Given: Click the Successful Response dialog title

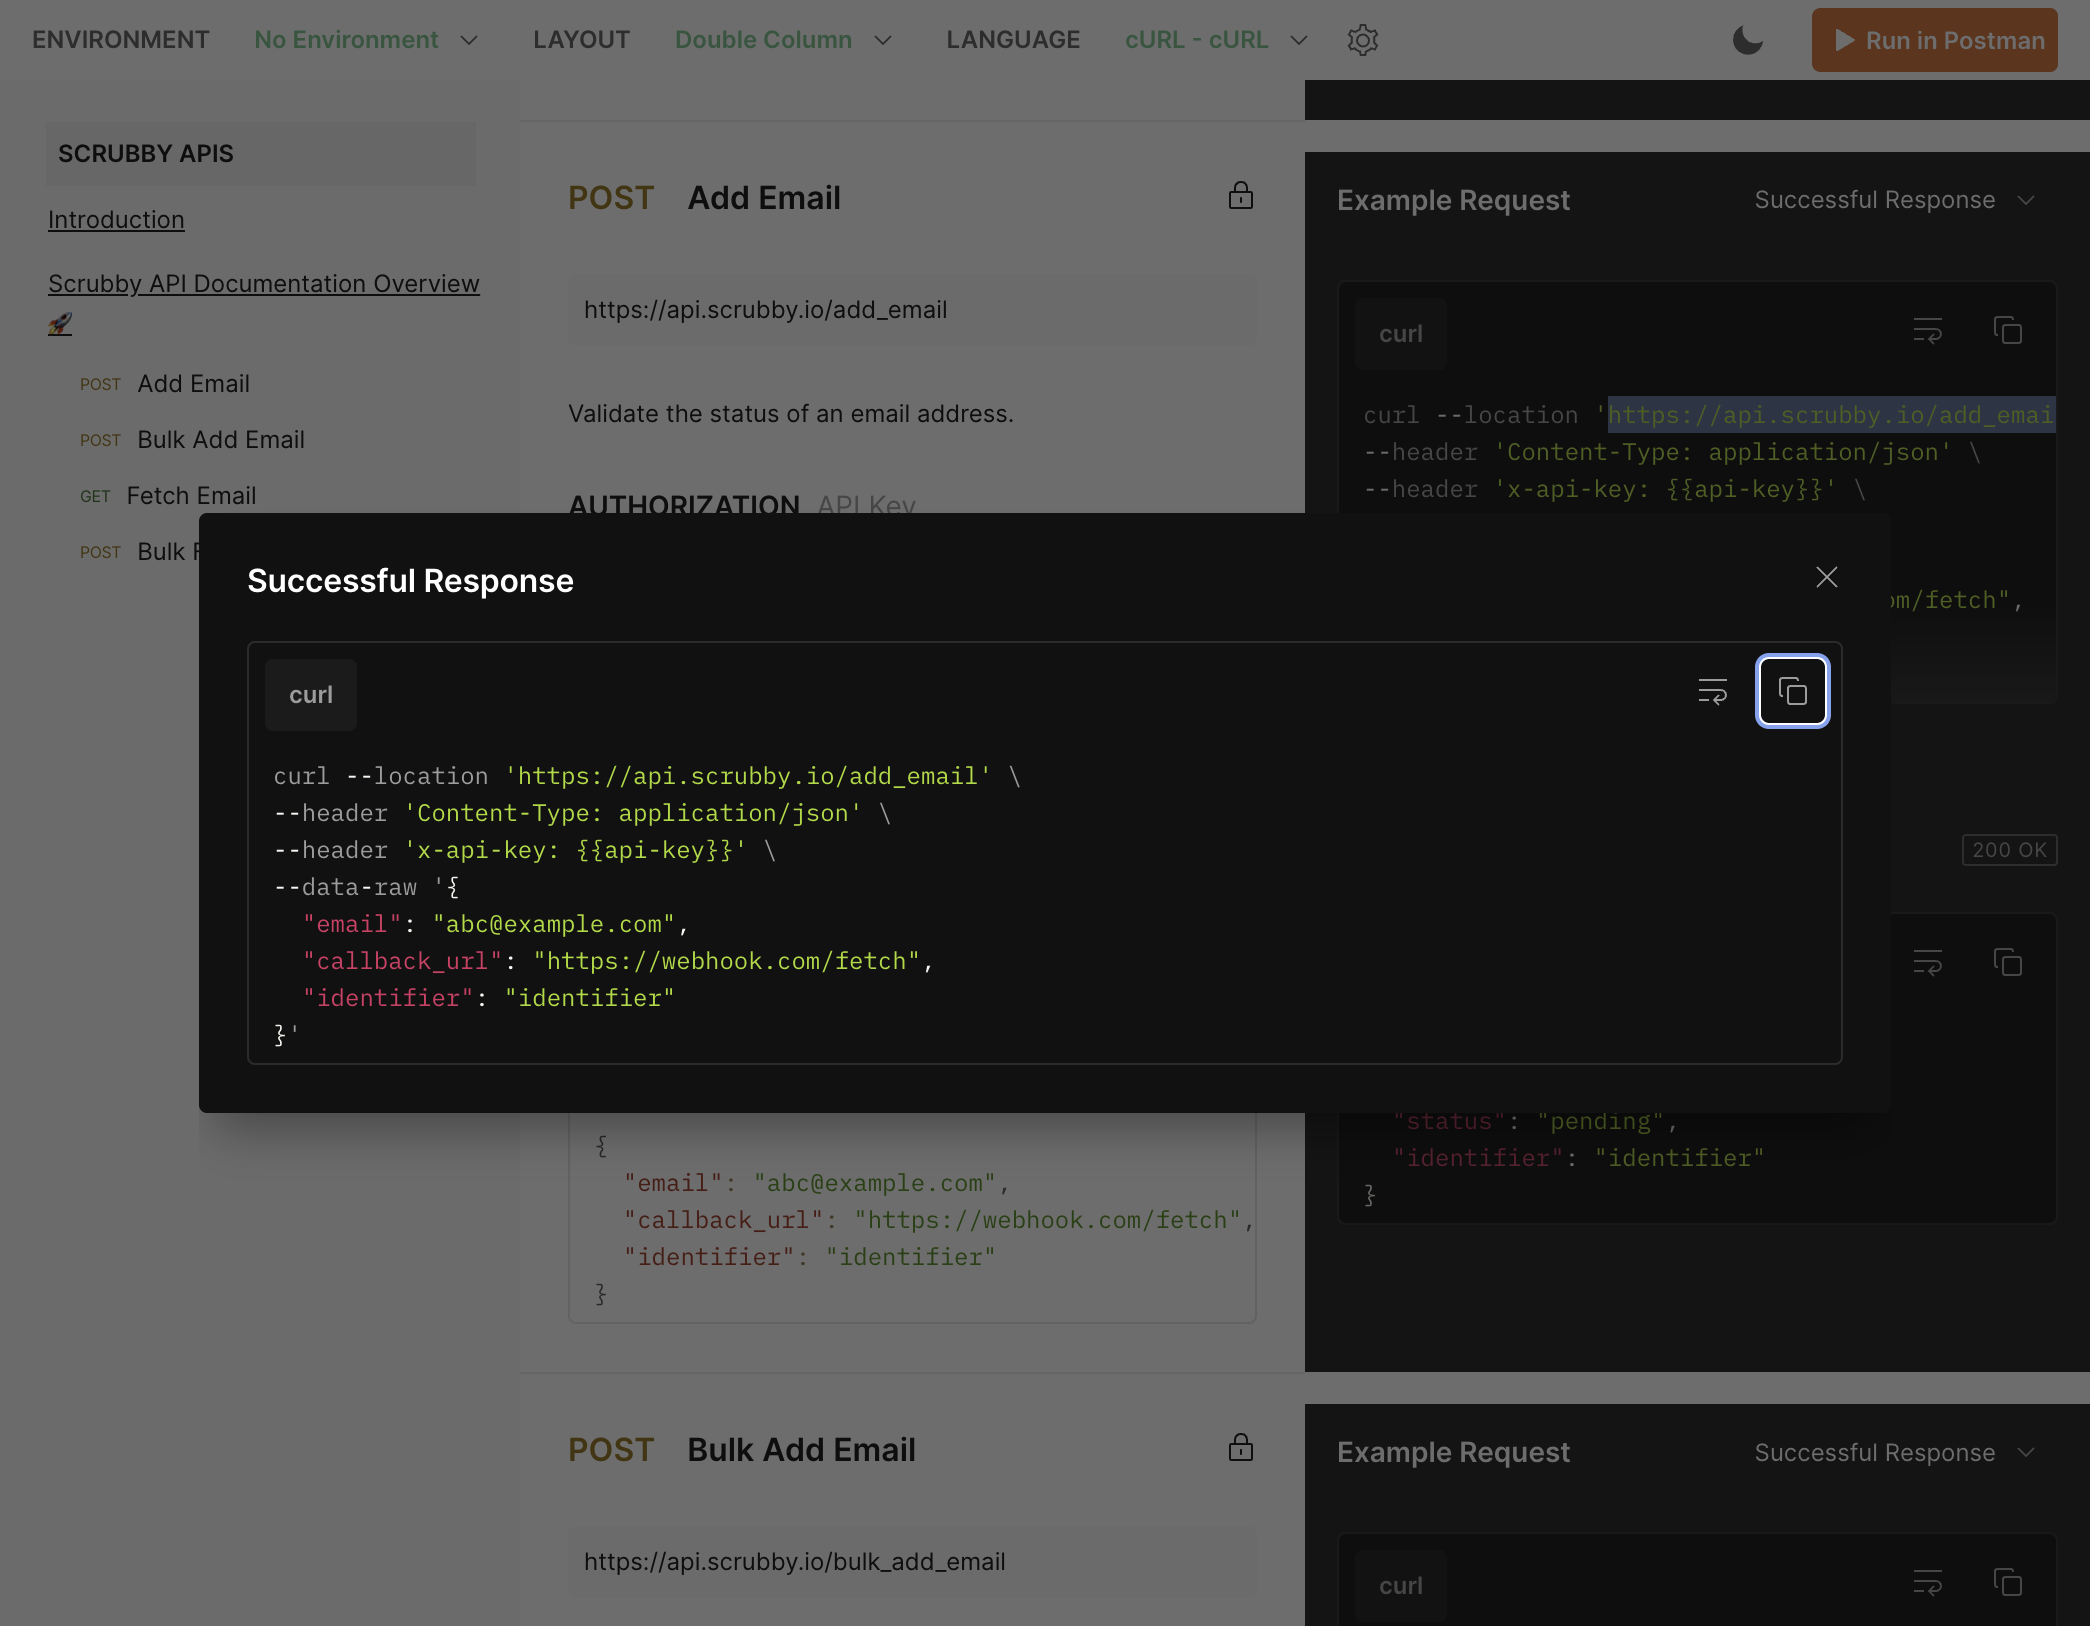Looking at the screenshot, I should coord(410,581).
